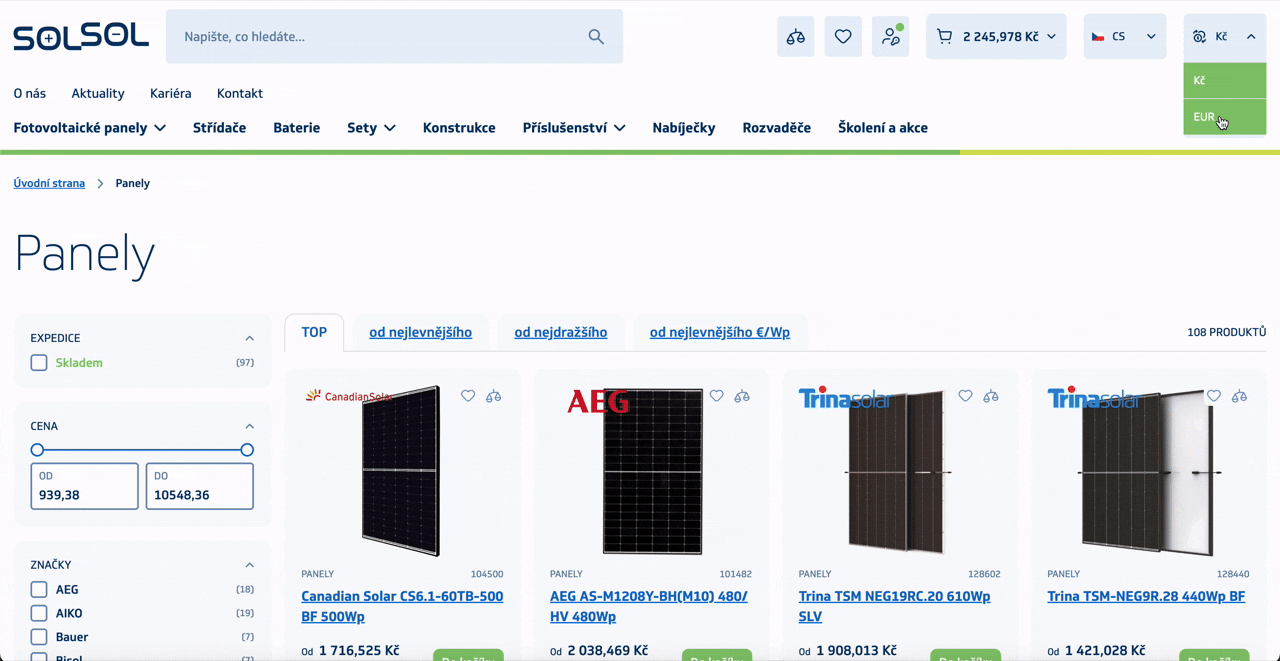Expand the Sety menu
The width and height of the screenshot is (1280, 661).
tap(372, 128)
